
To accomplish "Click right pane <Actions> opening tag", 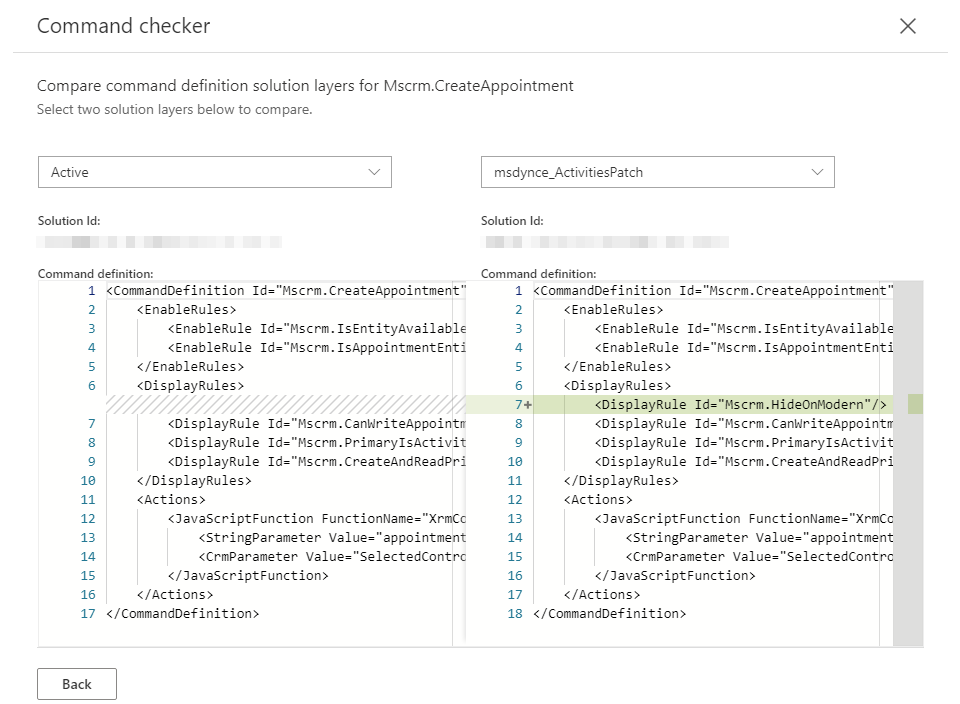I will [x=598, y=500].
